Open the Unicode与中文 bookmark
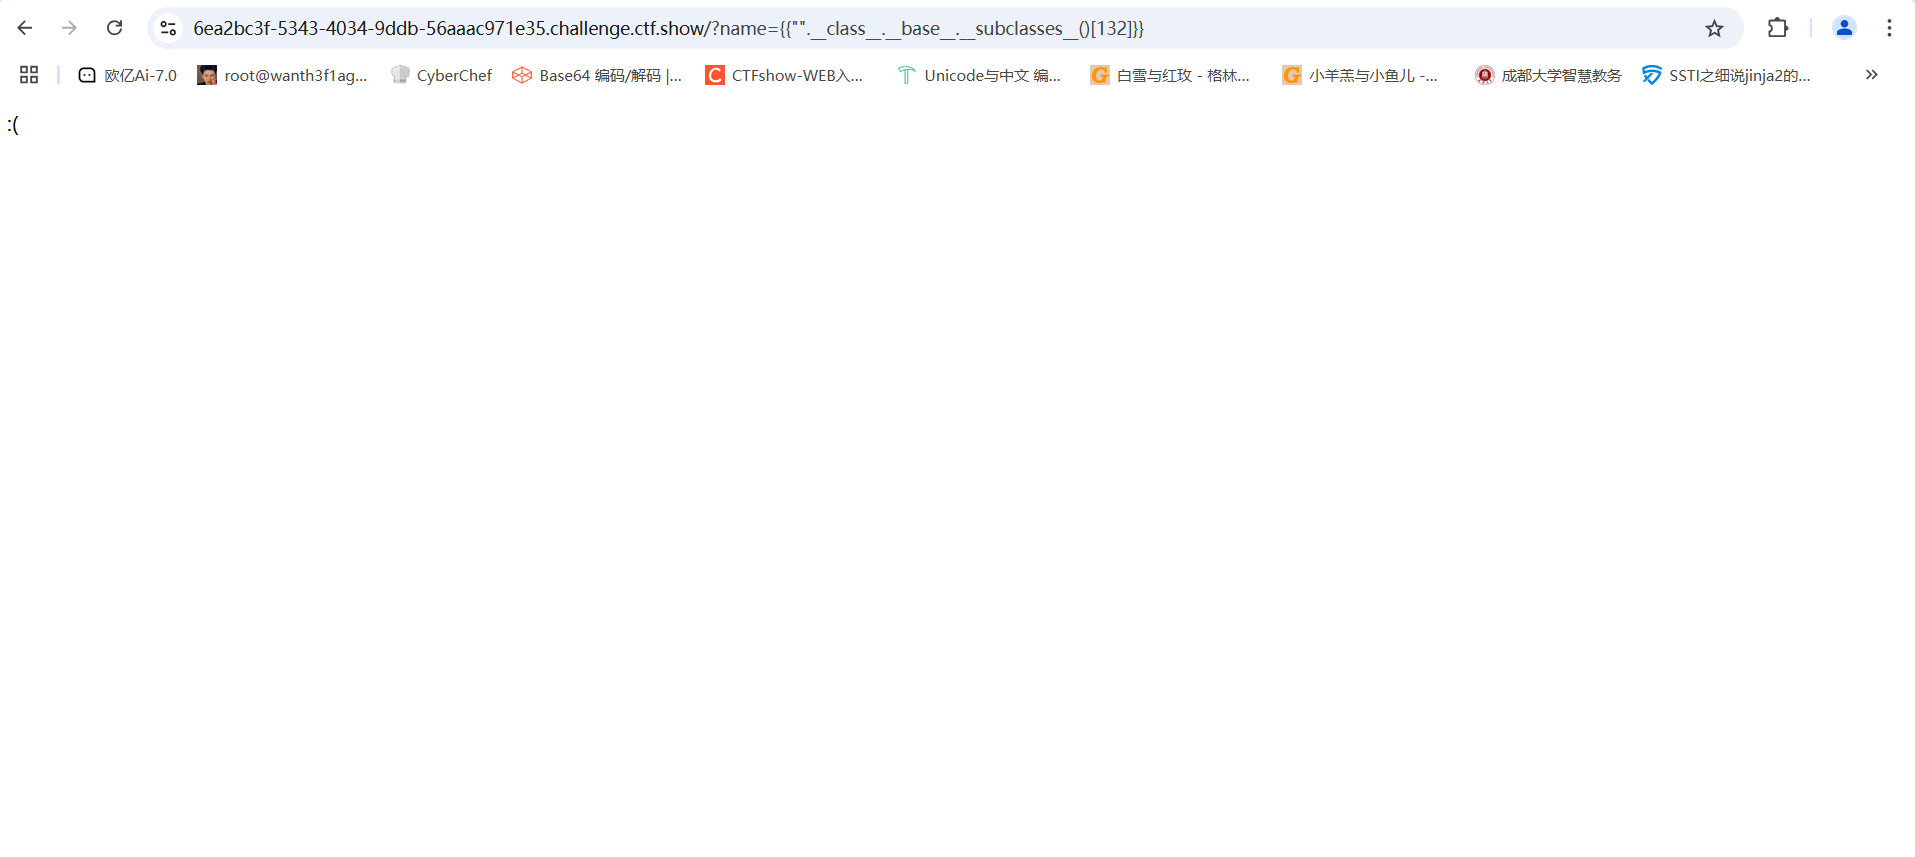This screenshot has width=1915, height=857. [979, 75]
